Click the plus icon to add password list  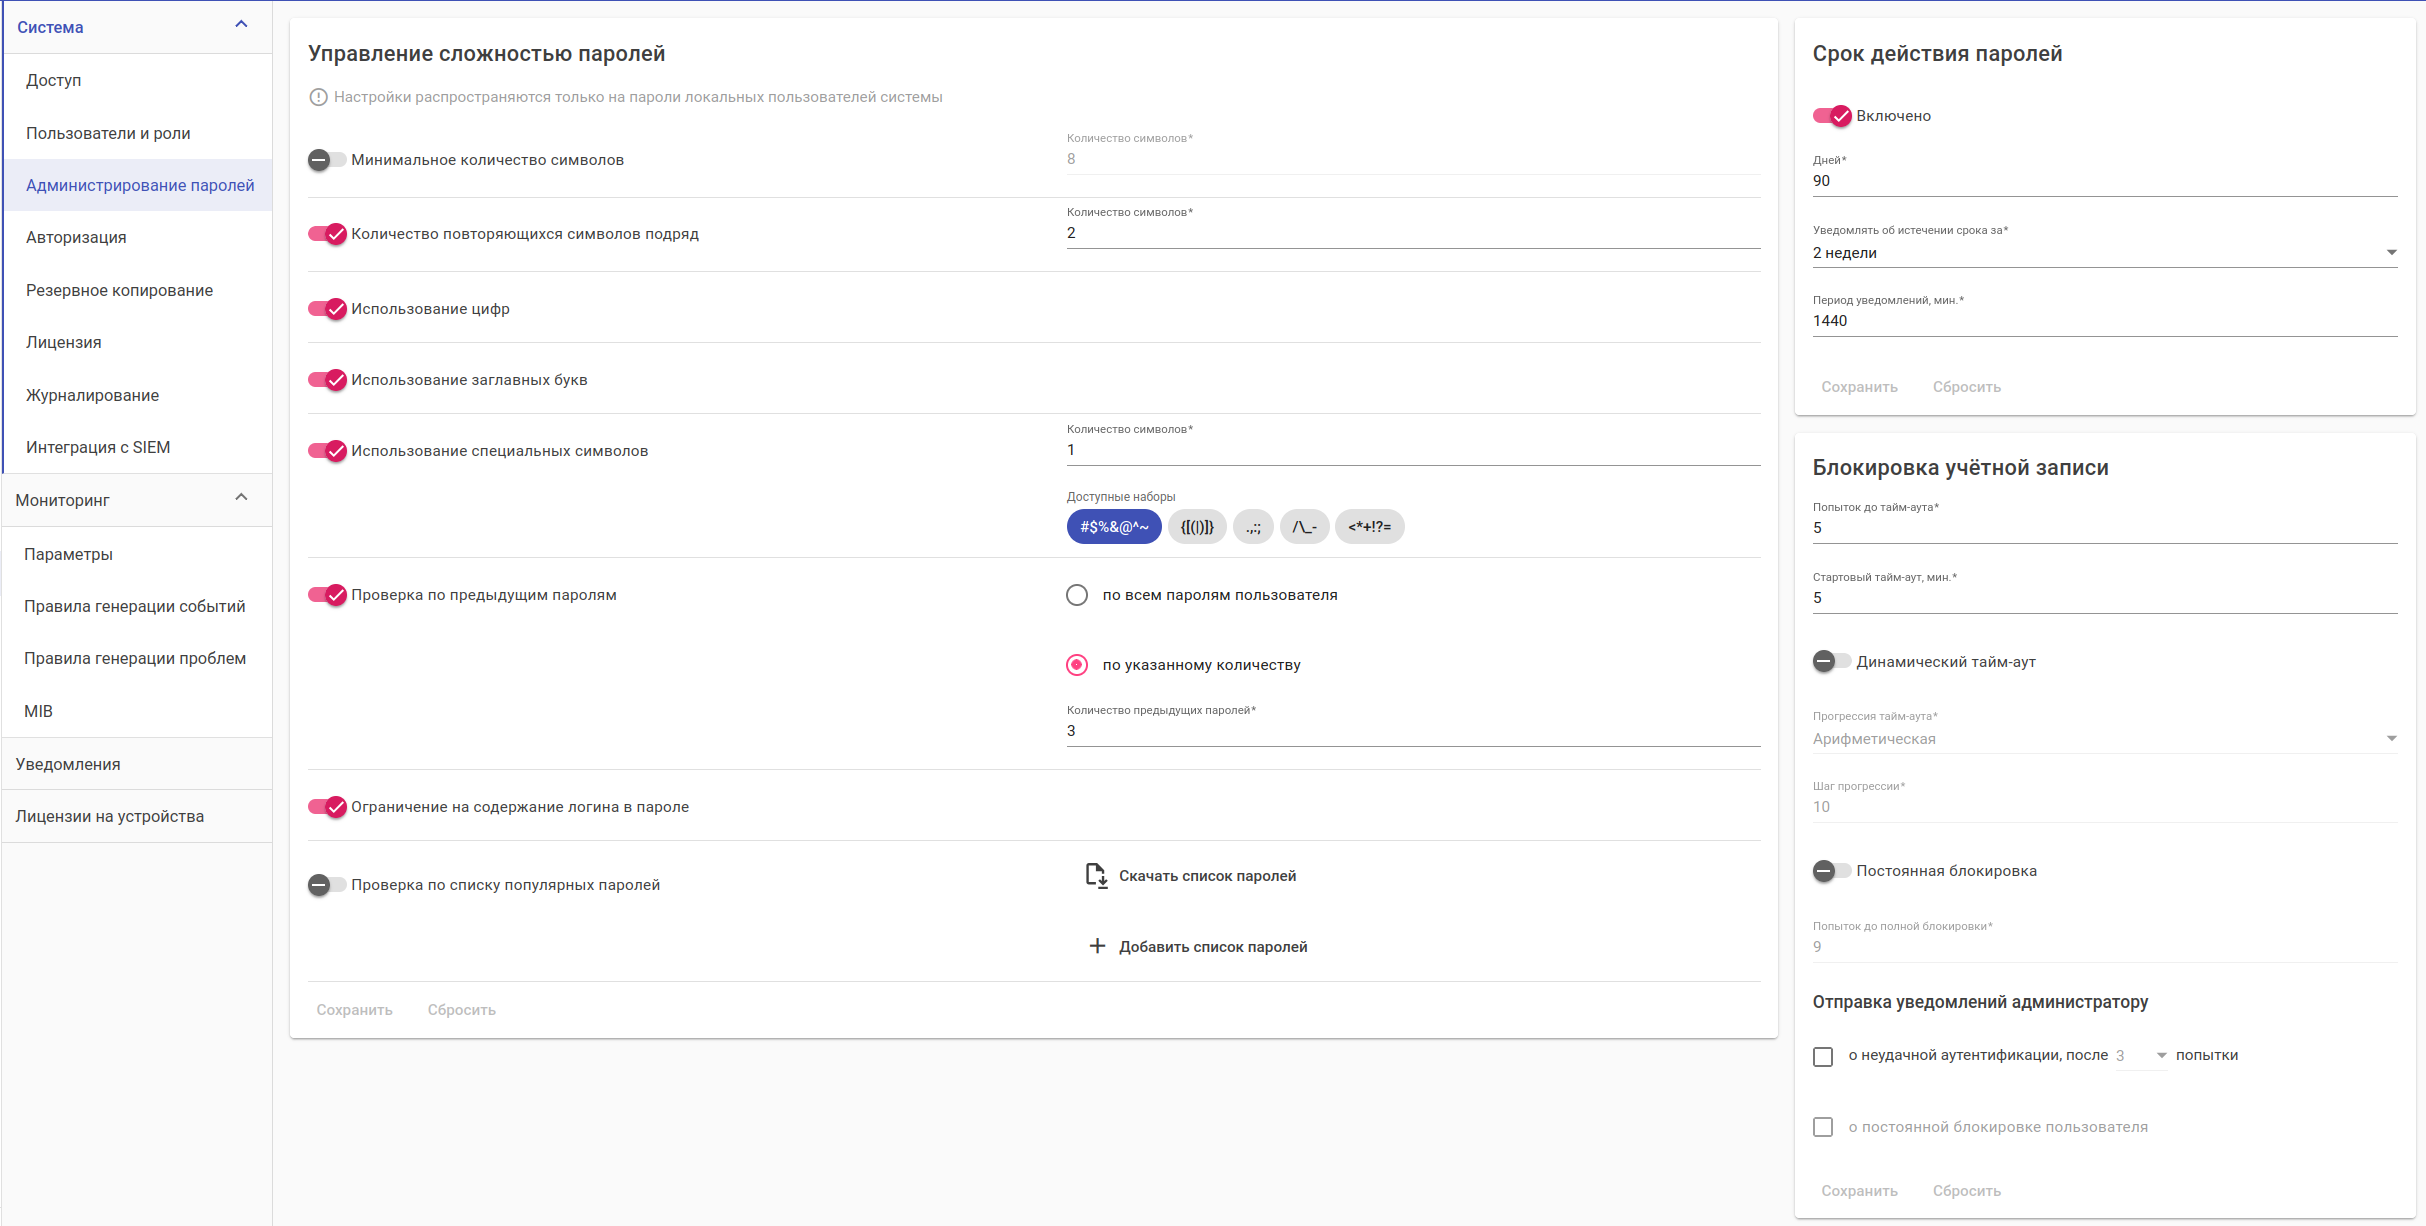1097,946
